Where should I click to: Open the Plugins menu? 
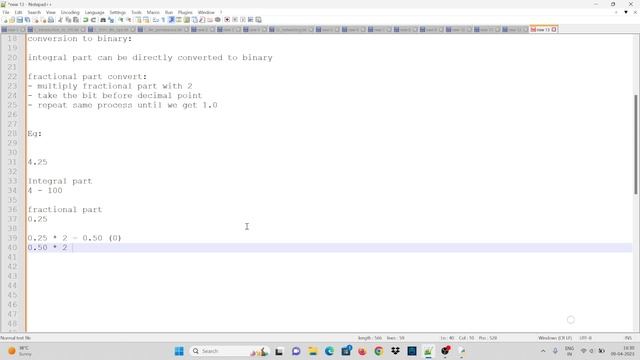(x=185, y=12)
